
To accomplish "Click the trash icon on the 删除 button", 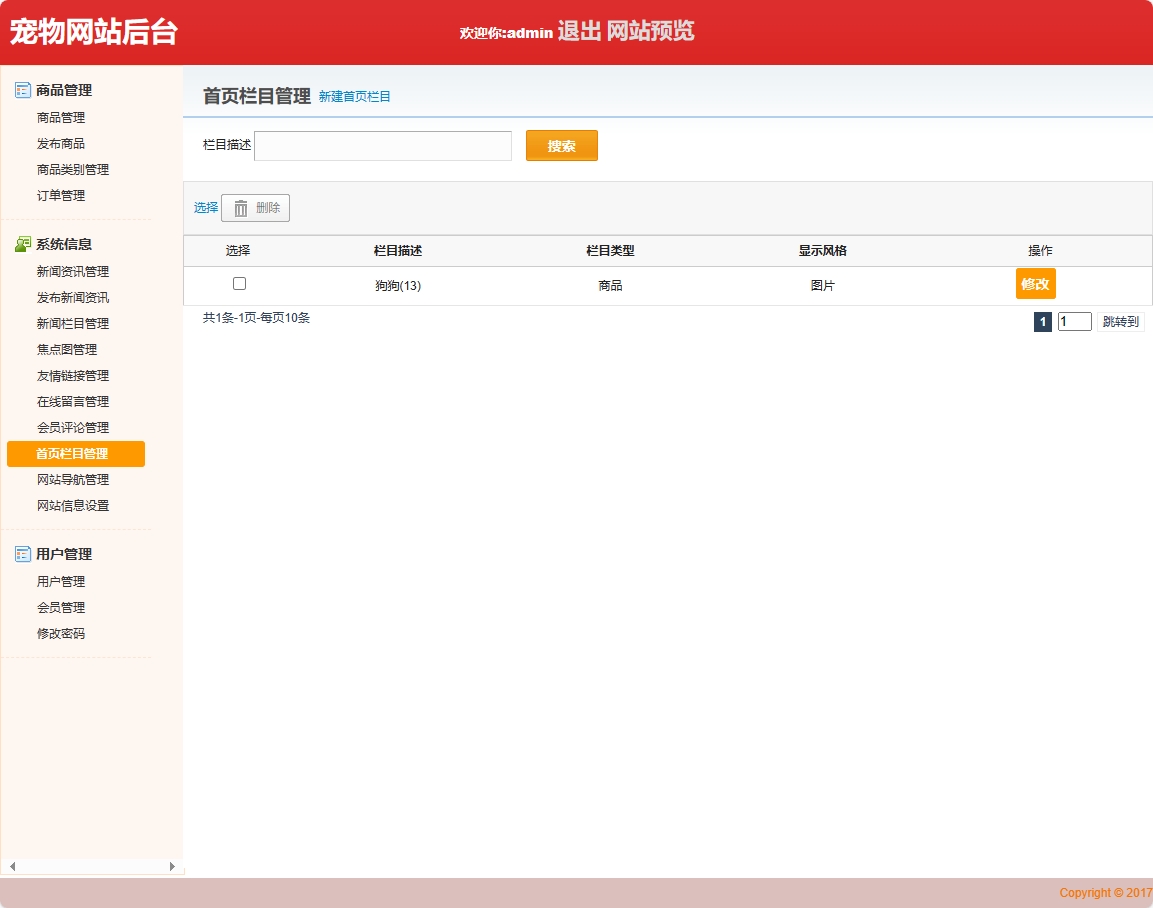I will coord(240,207).
